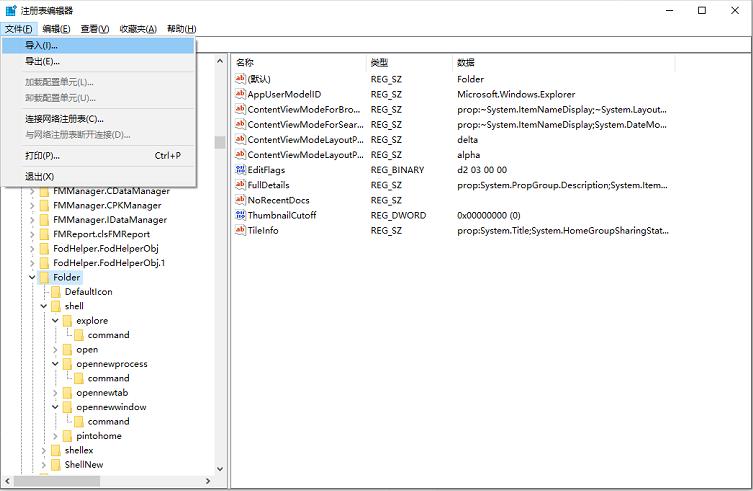The image size is (753, 491).
Task: Click the folder icon of explore key
Action: [67, 320]
